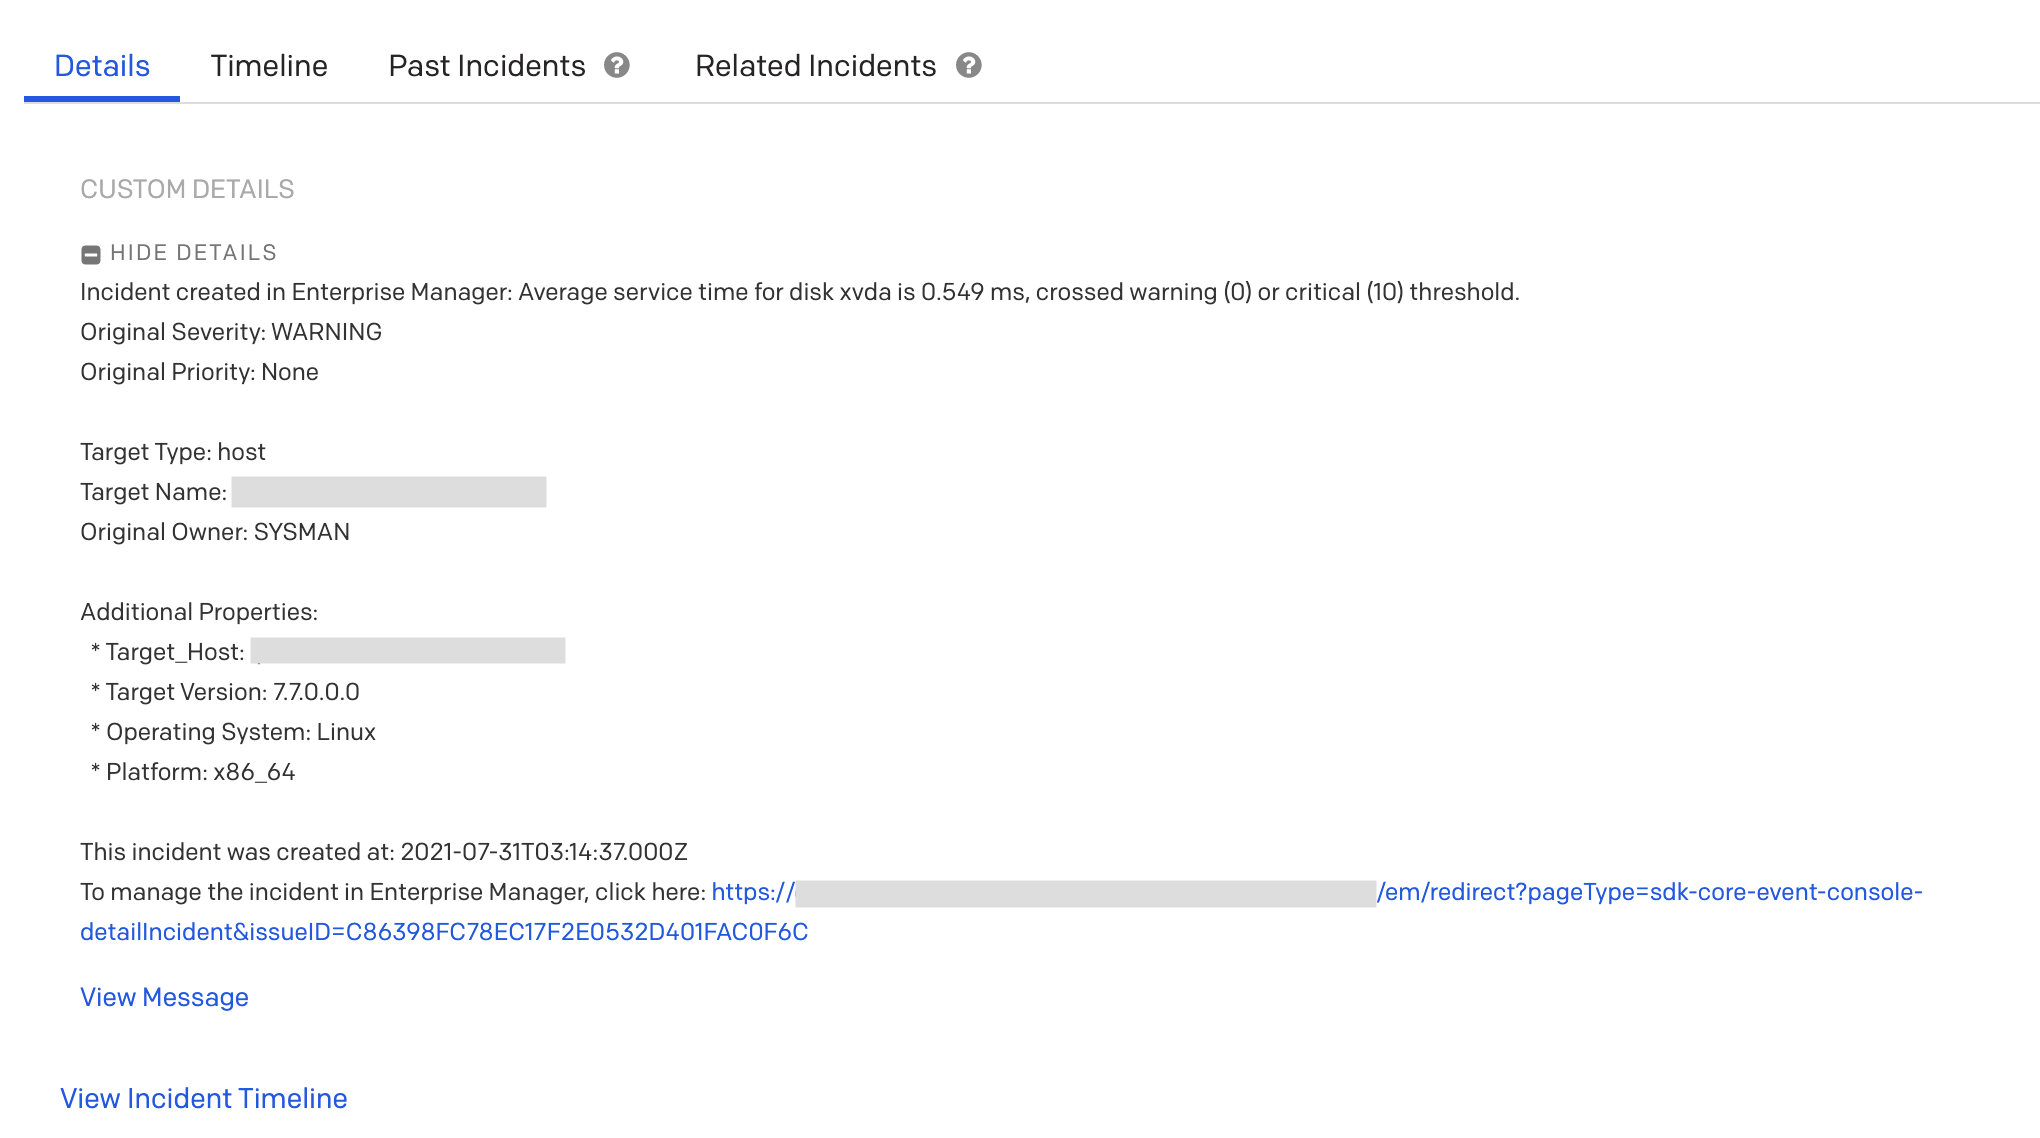The height and width of the screenshot is (1138, 2040).
Task: Click the detailIncident issueID link line
Action: (444, 932)
